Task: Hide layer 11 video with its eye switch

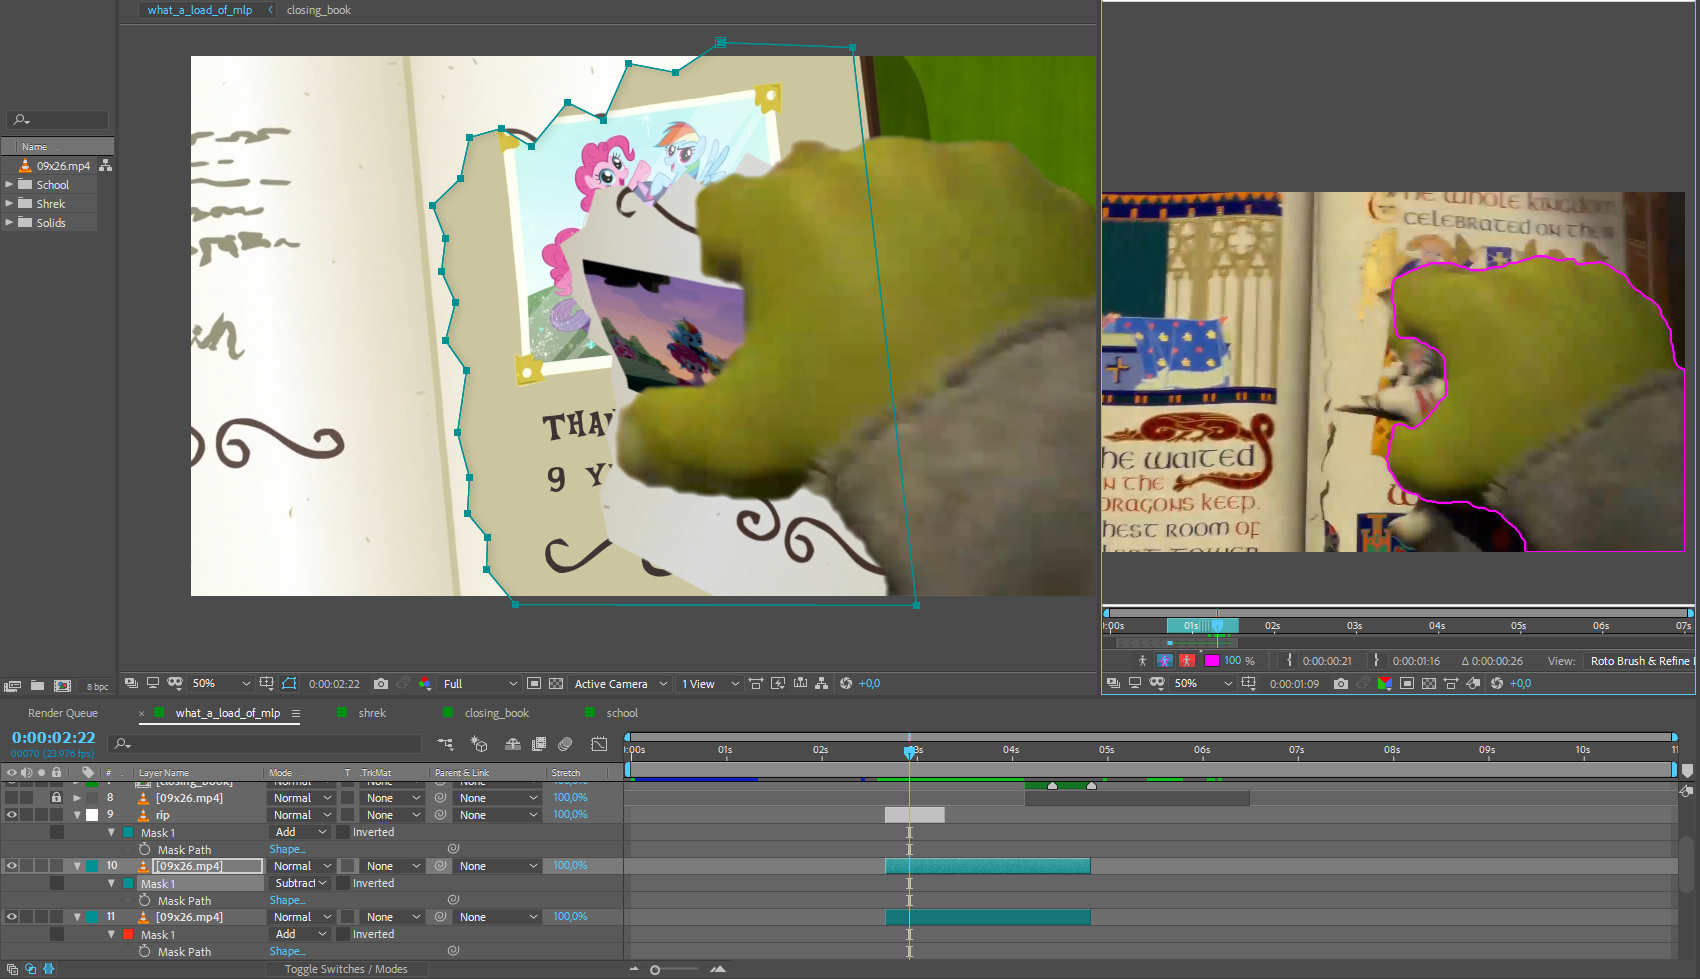Action: pos(12,917)
